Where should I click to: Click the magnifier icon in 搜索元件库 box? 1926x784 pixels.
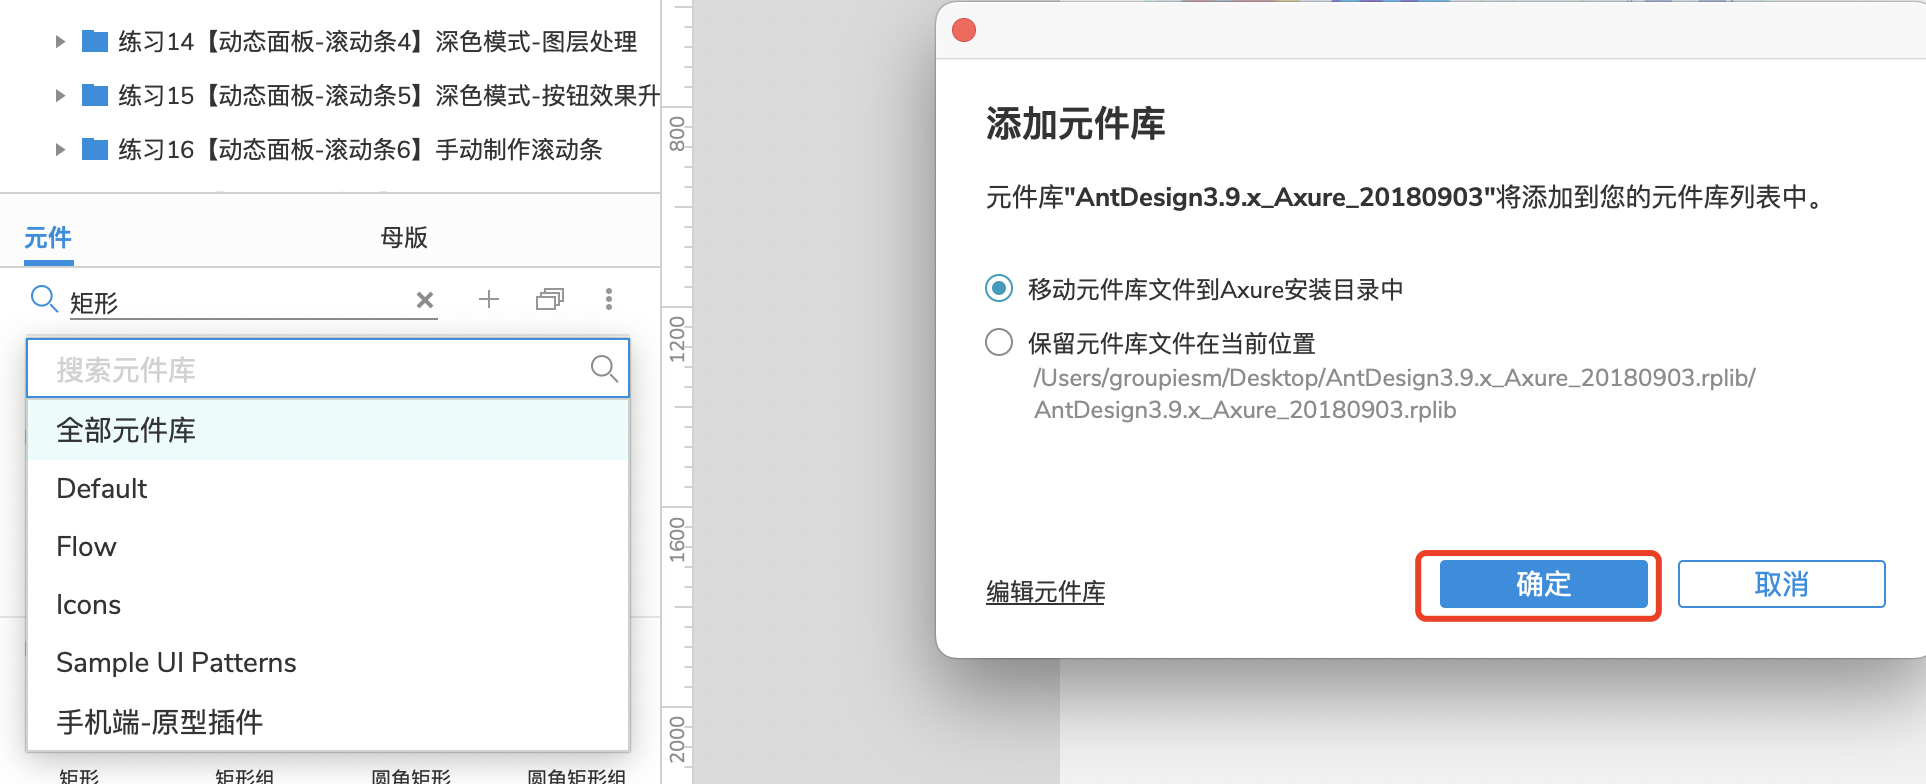(x=604, y=369)
